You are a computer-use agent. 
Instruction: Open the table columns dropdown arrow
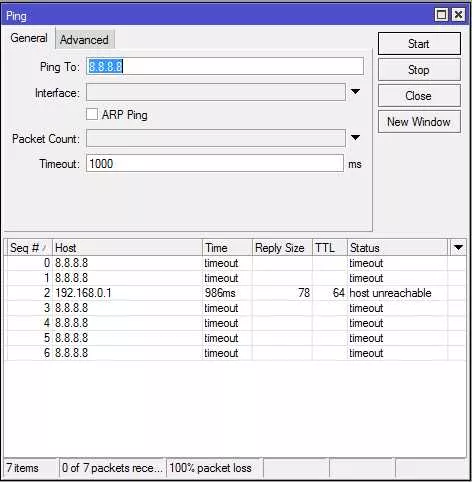(x=458, y=248)
